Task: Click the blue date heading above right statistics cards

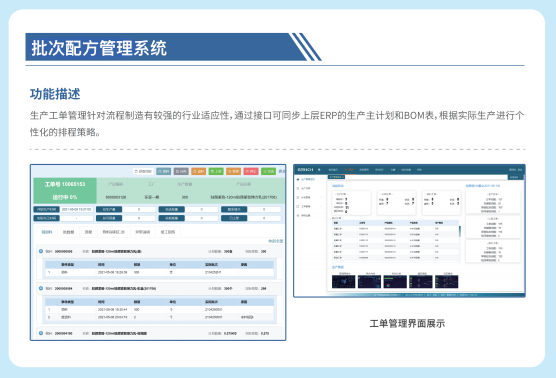Action: click(483, 186)
